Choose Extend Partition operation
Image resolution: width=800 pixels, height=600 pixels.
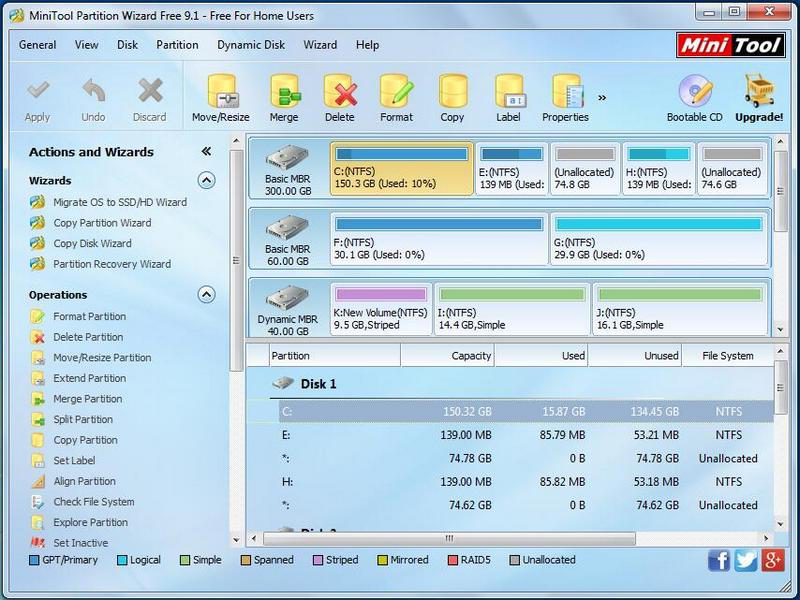click(78, 378)
